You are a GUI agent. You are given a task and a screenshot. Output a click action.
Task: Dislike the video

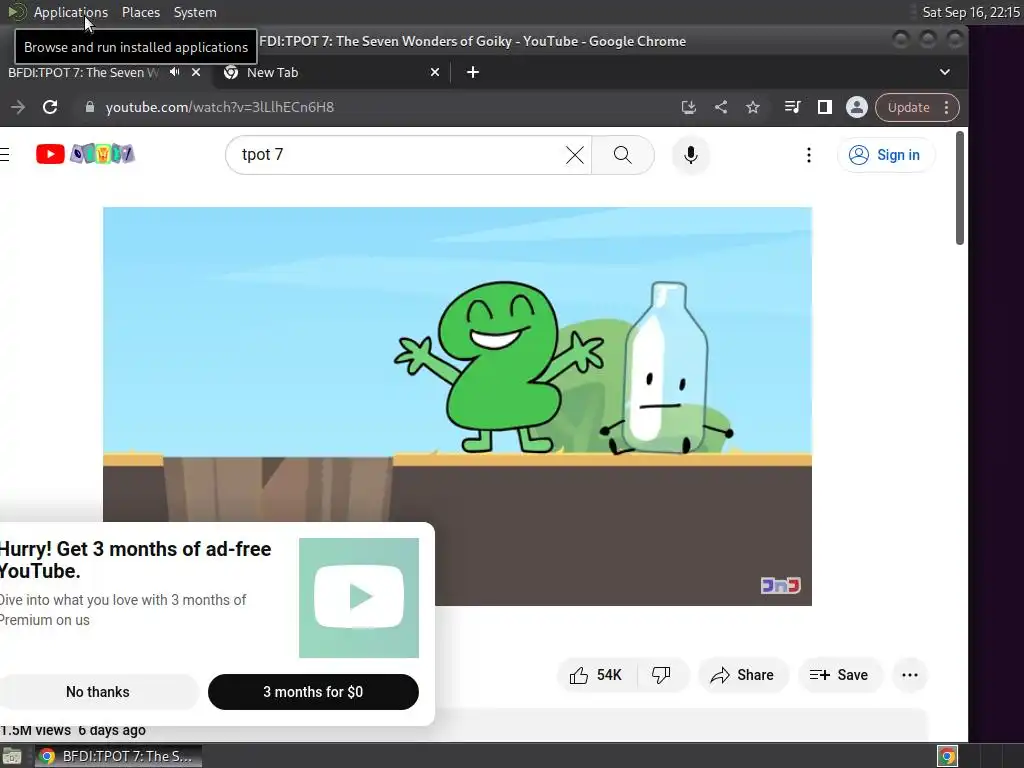pos(662,675)
